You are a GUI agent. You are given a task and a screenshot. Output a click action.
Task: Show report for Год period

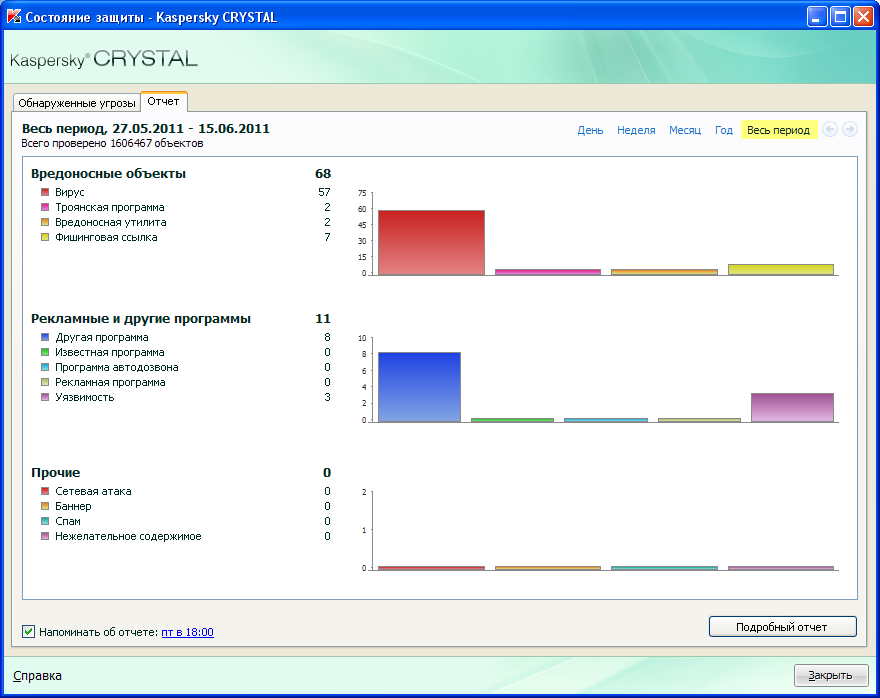click(723, 130)
